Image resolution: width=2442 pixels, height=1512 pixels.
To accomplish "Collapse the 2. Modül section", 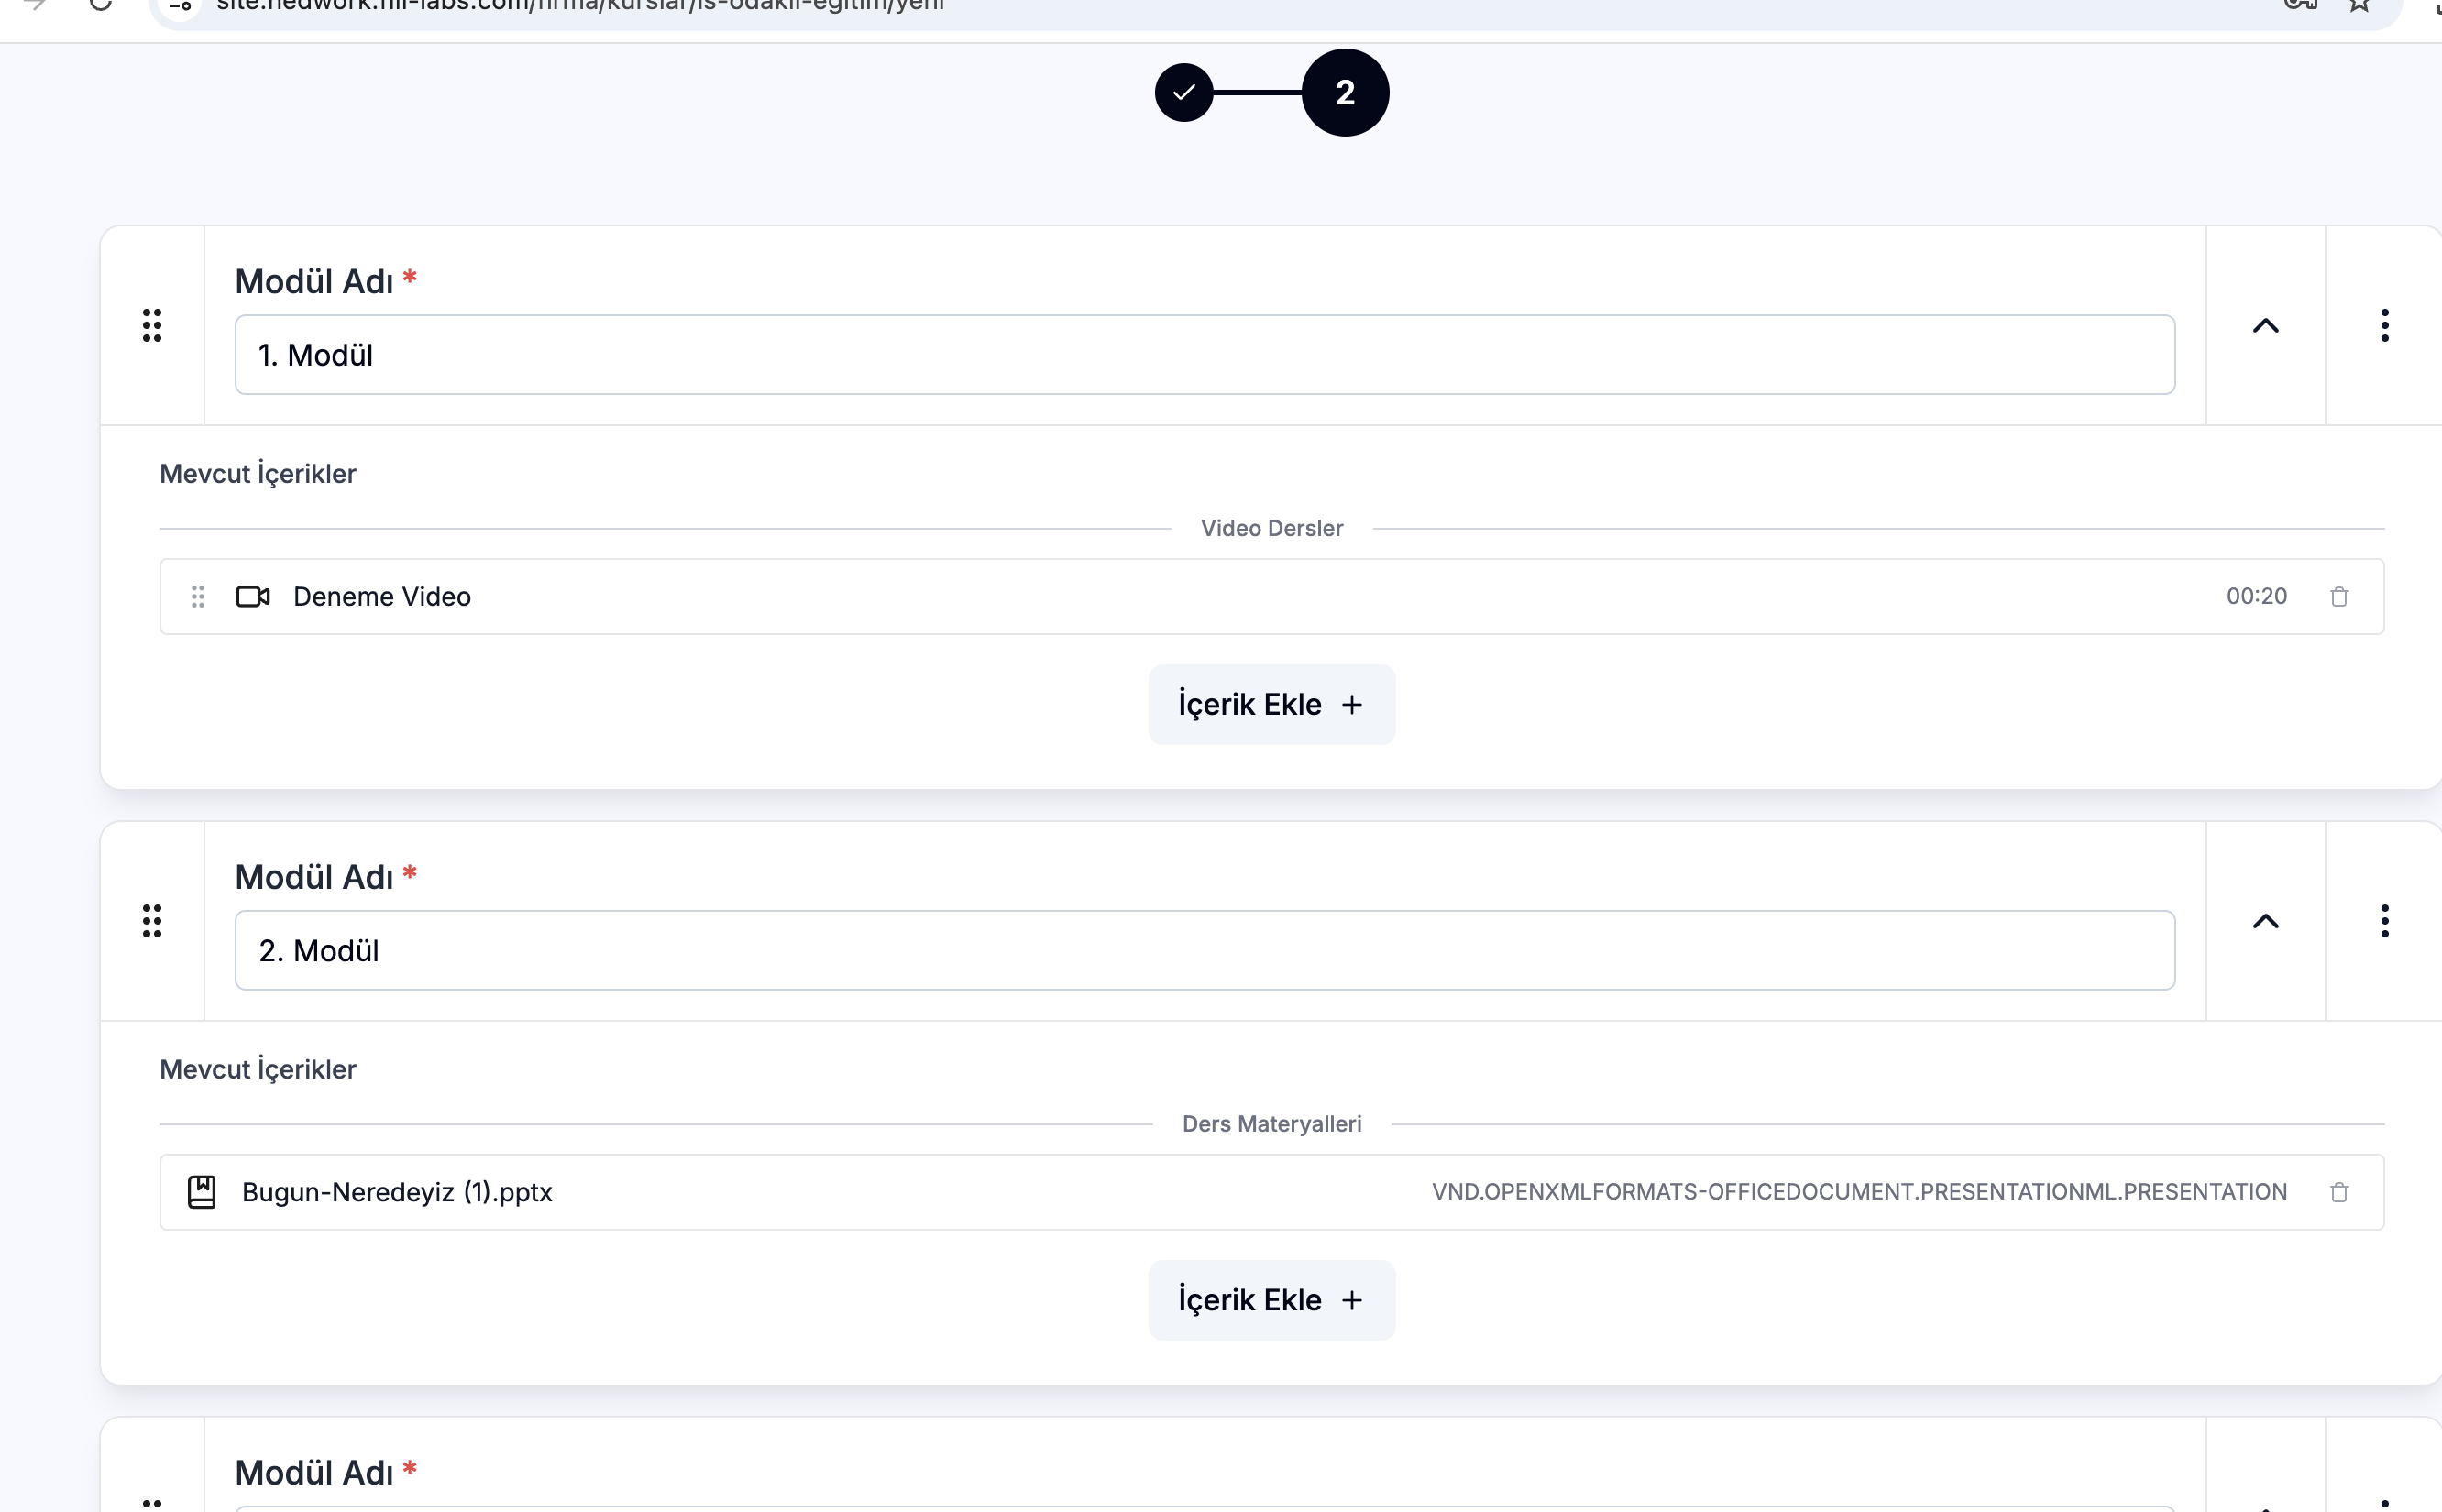I will [x=2265, y=921].
